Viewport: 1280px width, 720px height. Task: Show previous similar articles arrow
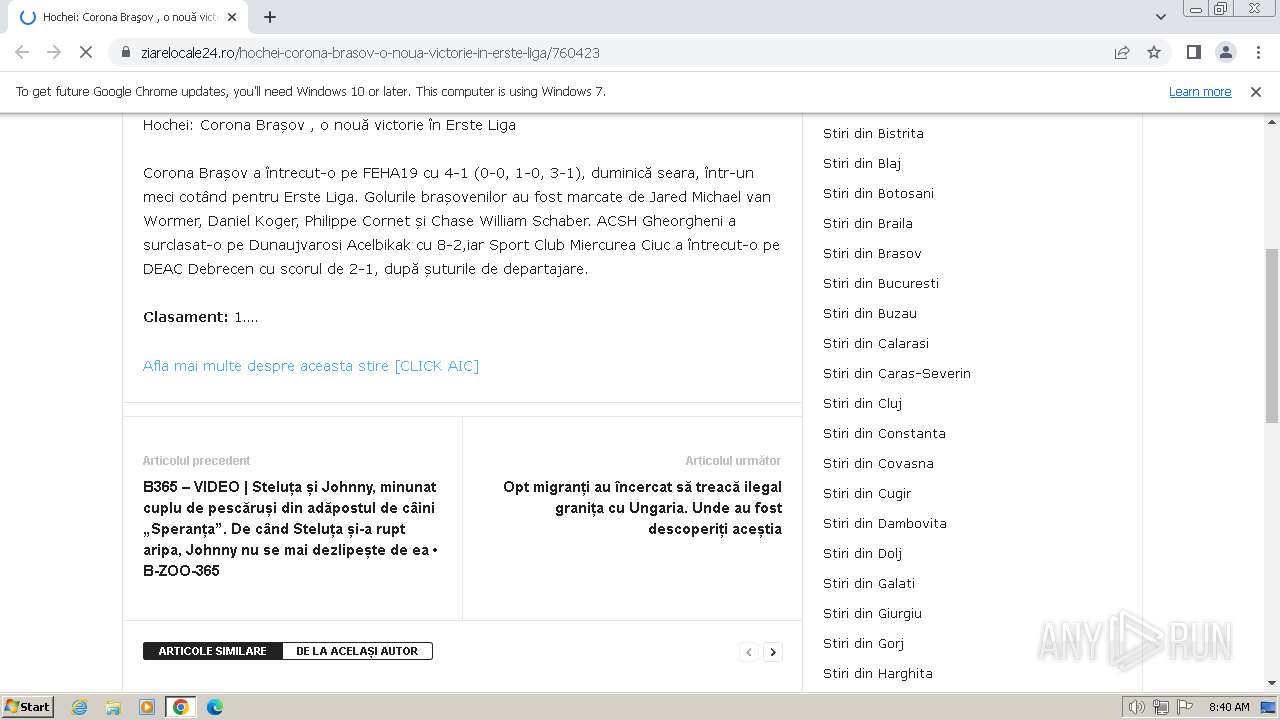(749, 652)
